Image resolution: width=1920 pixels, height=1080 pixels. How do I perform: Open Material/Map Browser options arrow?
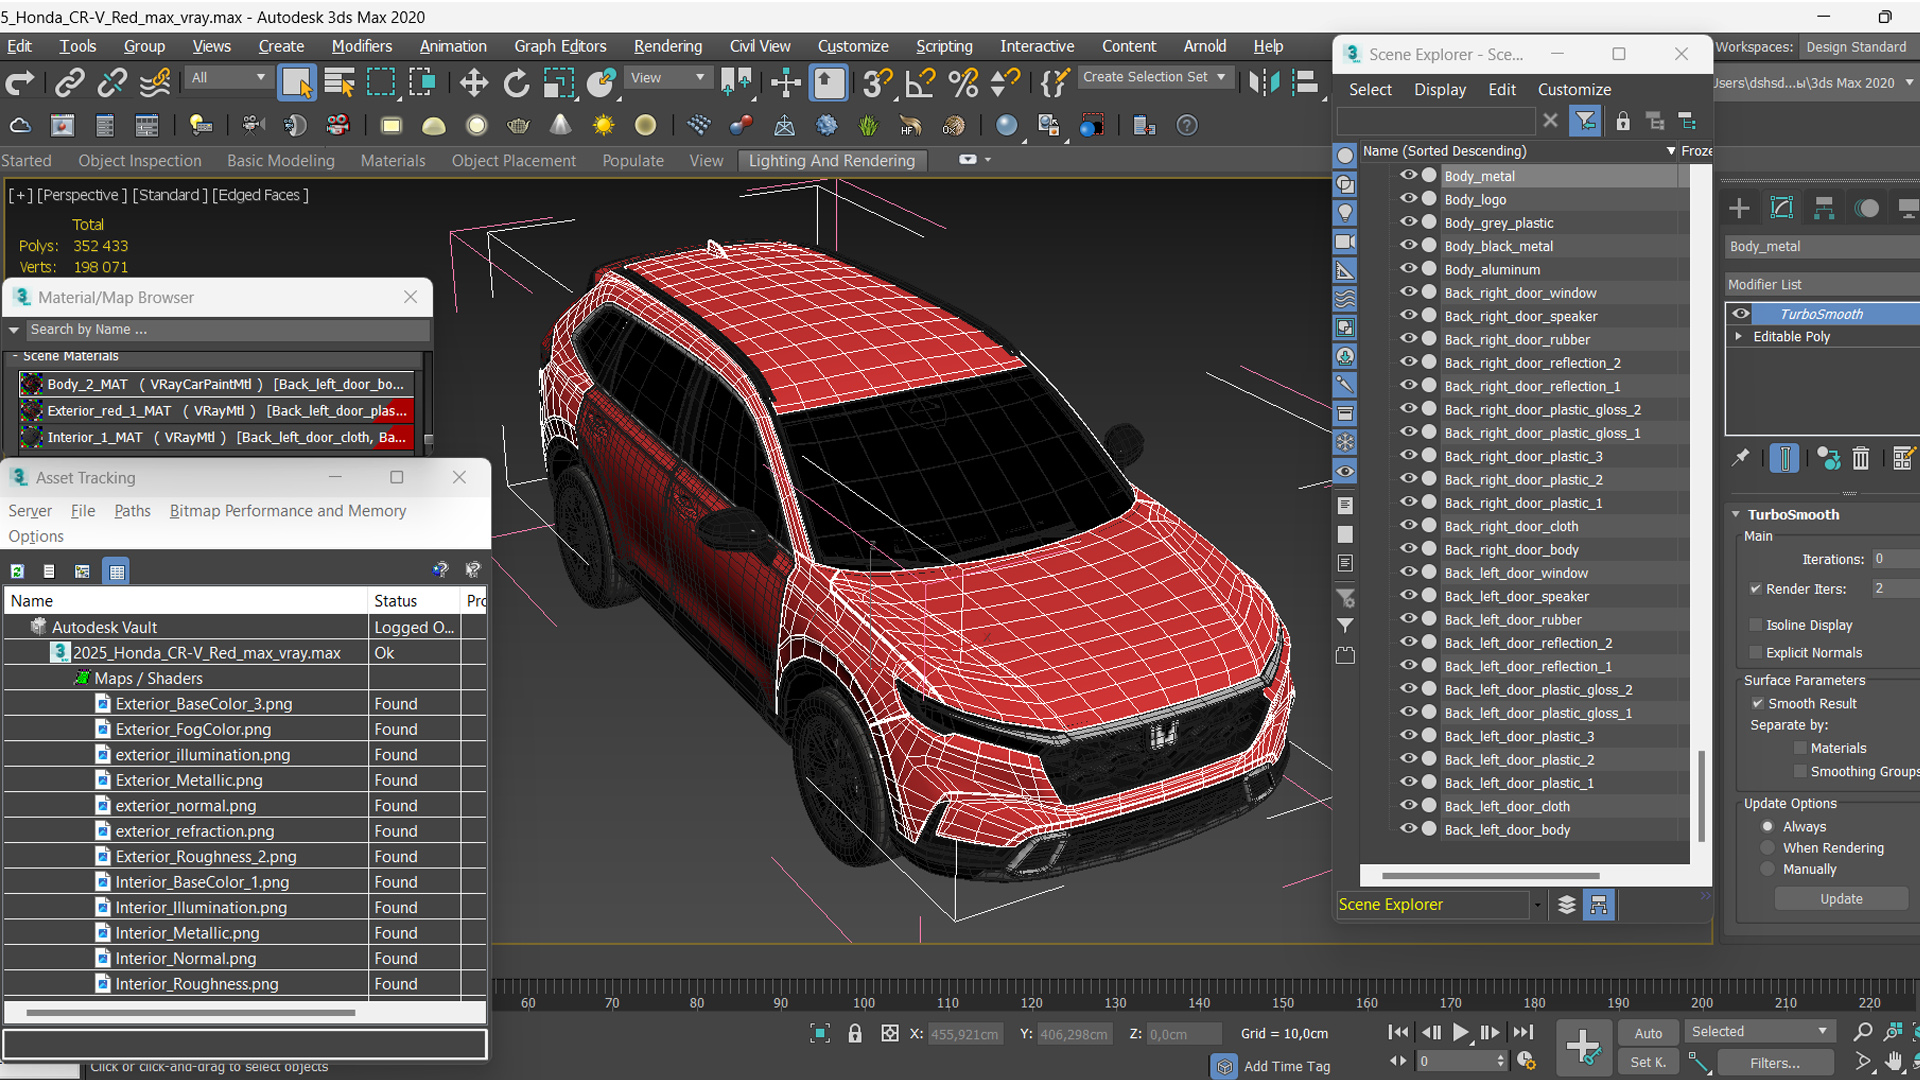coord(14,330)
